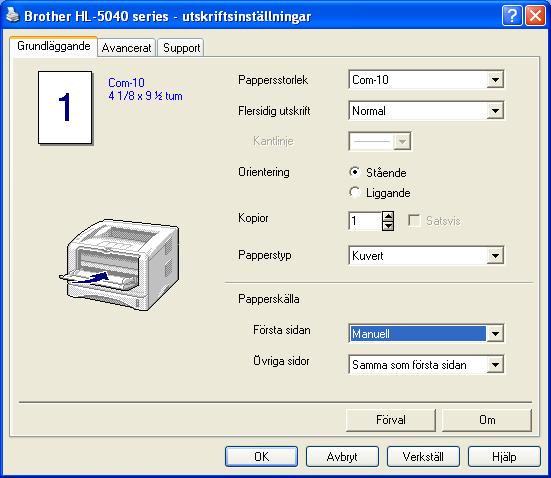Decrease copies with the down arrow

pos(388,226)
